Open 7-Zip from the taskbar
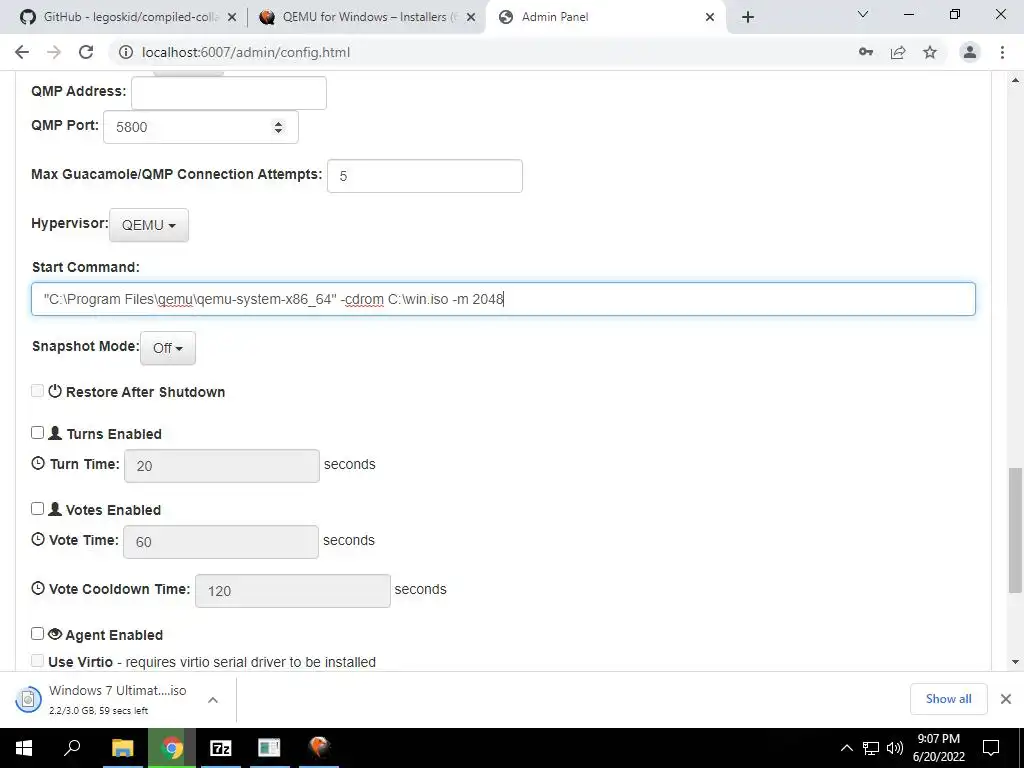The height and width of the screenshot is (768, 1024). [221, 748]
